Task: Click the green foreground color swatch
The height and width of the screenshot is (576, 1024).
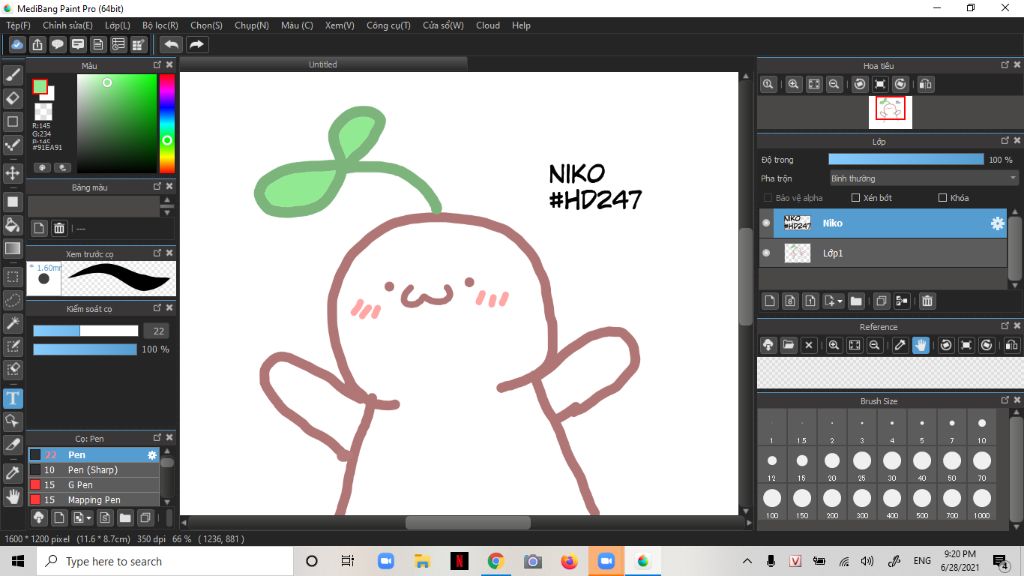Action: (x=40, y=87)
